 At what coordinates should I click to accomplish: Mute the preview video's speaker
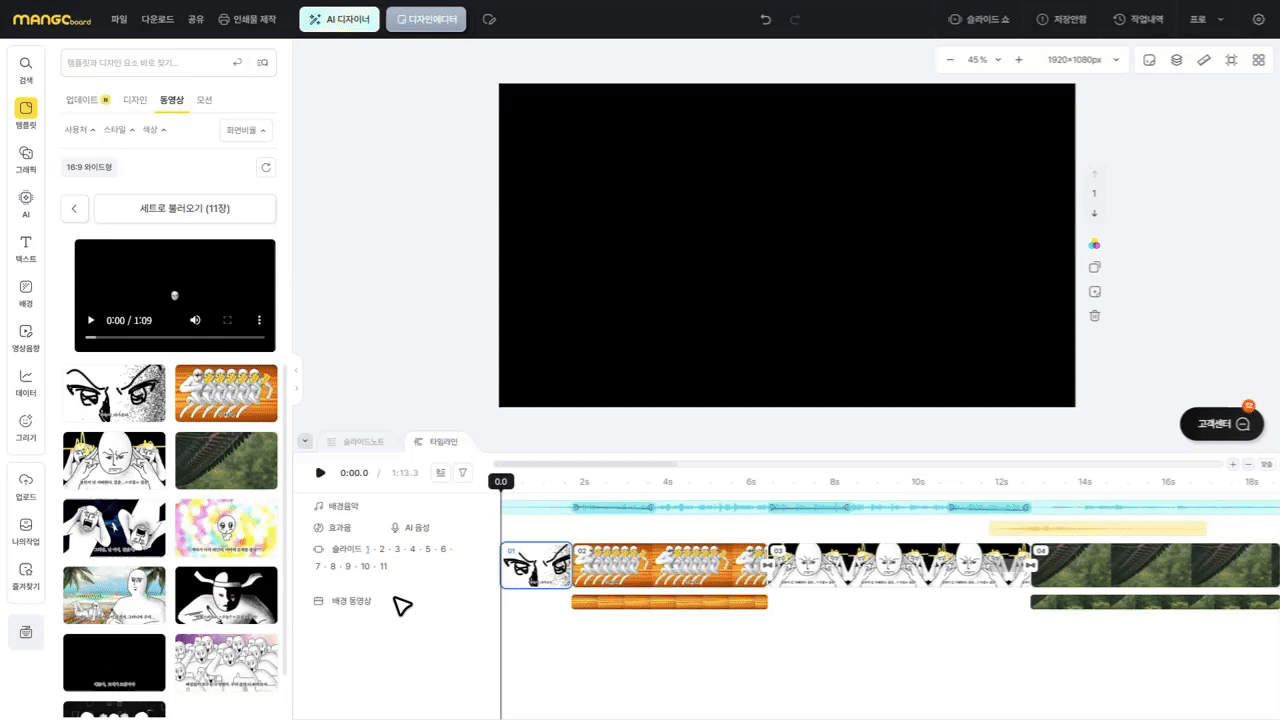tap(195, 320)
